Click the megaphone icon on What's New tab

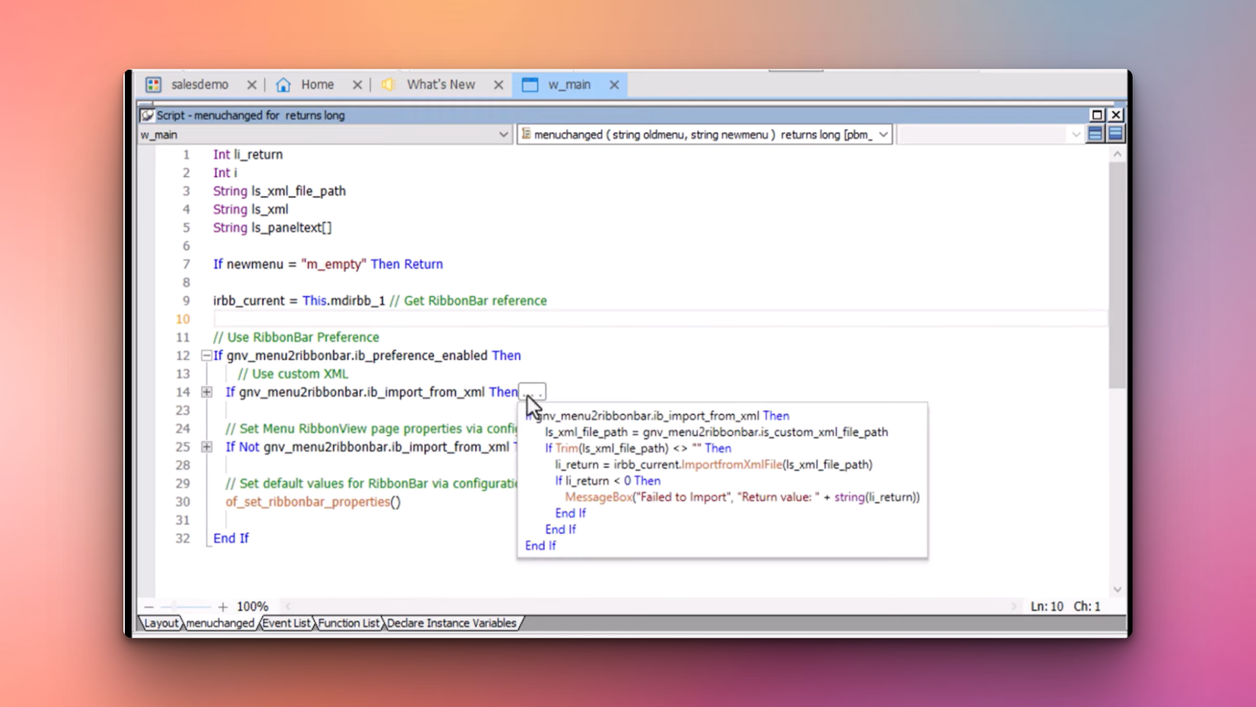click(x=390, y=84)
